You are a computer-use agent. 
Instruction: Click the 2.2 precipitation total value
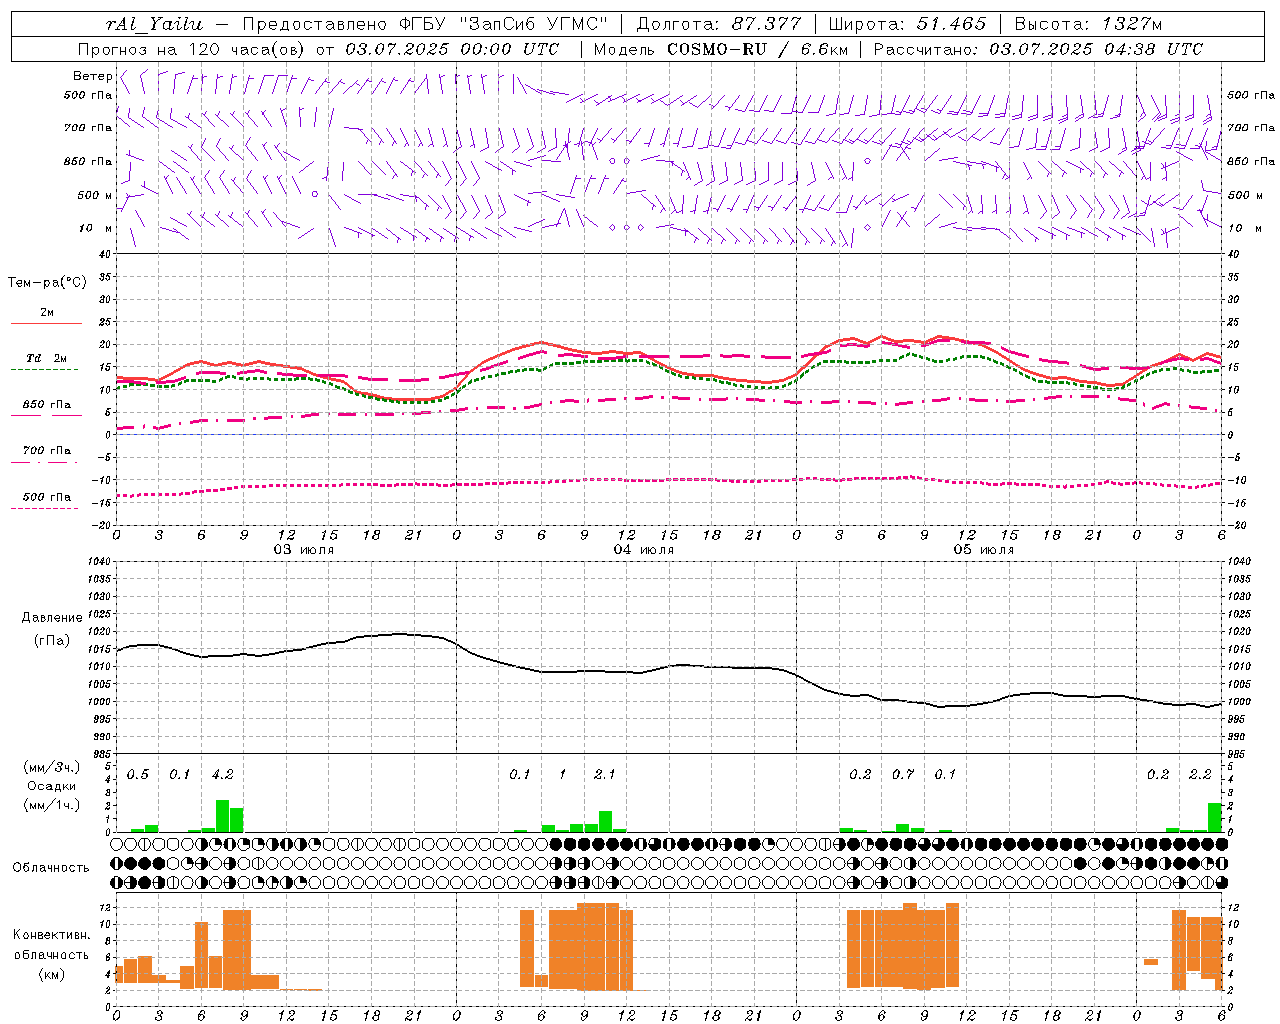(x=1200, y=774)
